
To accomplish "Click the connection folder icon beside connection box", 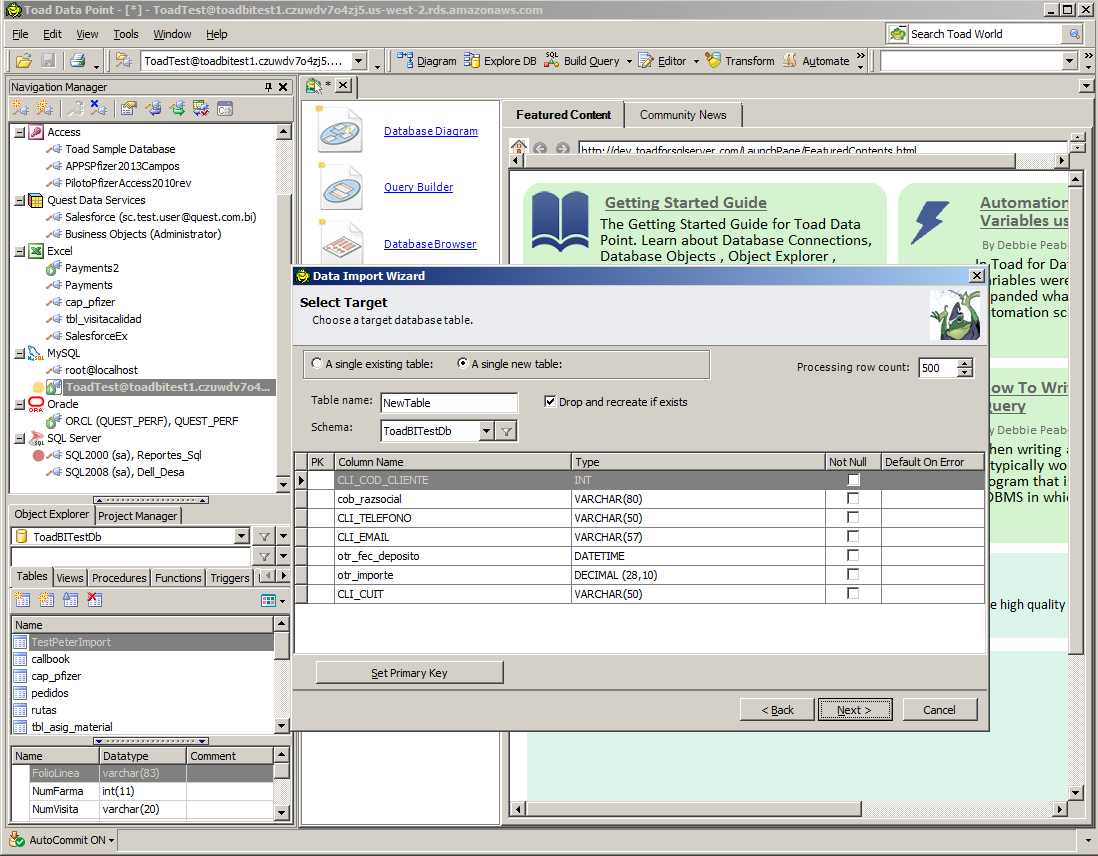I will 124,61.
